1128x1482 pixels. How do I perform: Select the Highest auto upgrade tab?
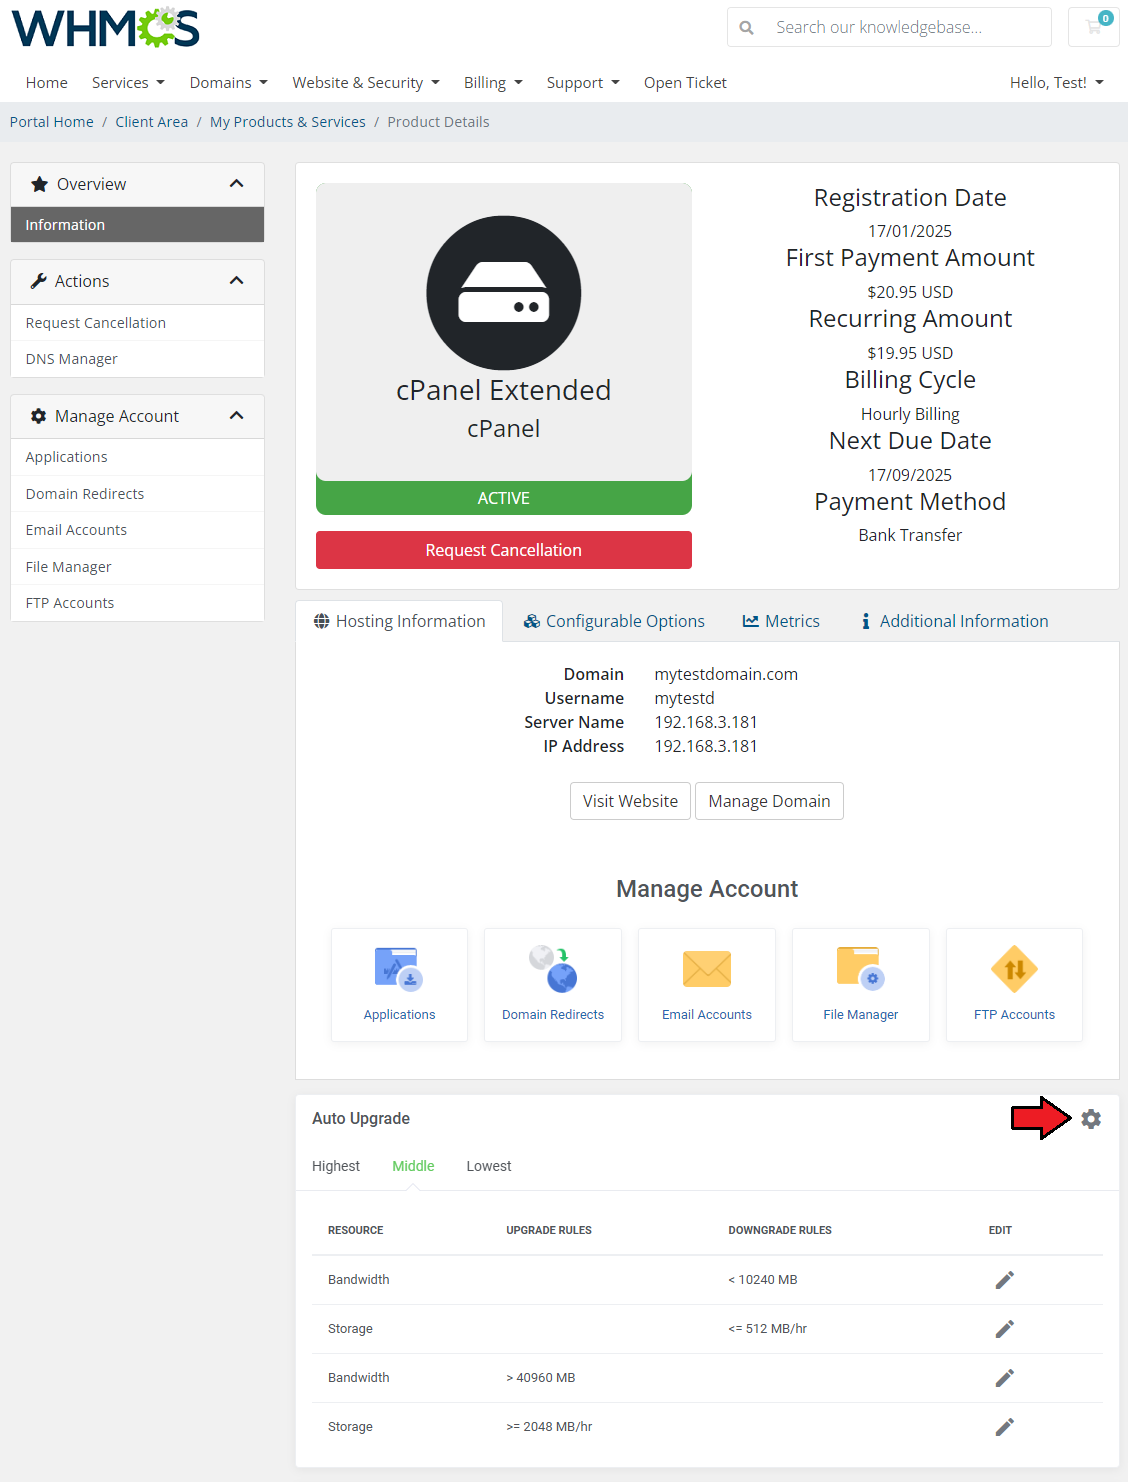pyautogui.click(x=336, y=1166)
